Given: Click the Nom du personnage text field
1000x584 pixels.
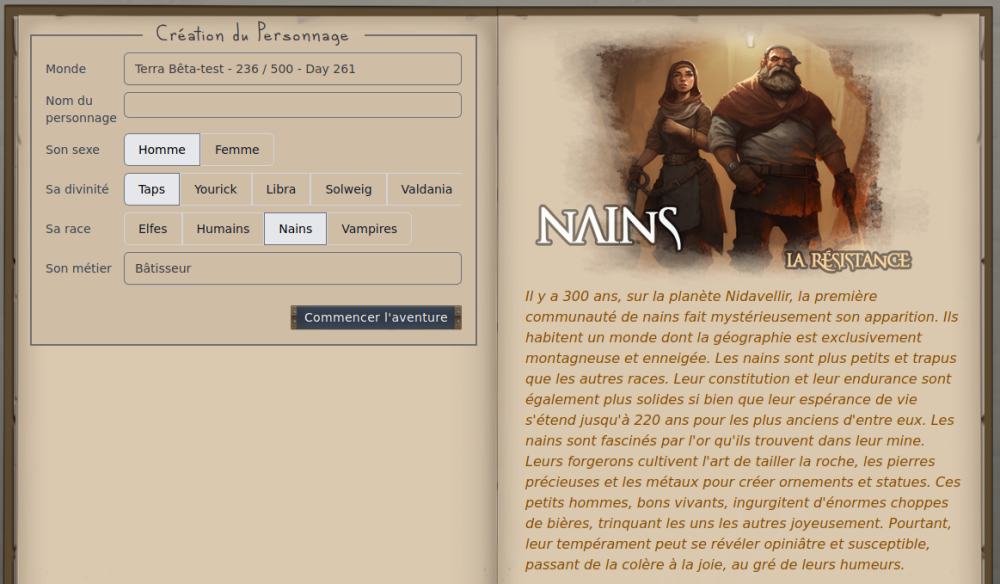Looking at the screenshot, I should 292,105.
